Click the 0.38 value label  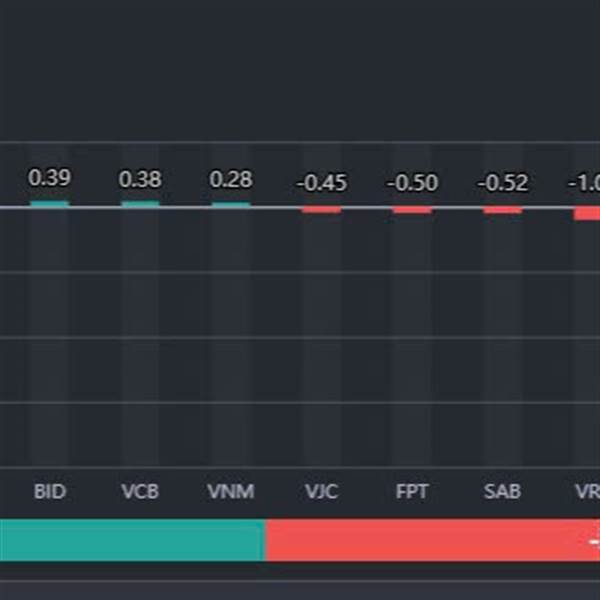140,180
